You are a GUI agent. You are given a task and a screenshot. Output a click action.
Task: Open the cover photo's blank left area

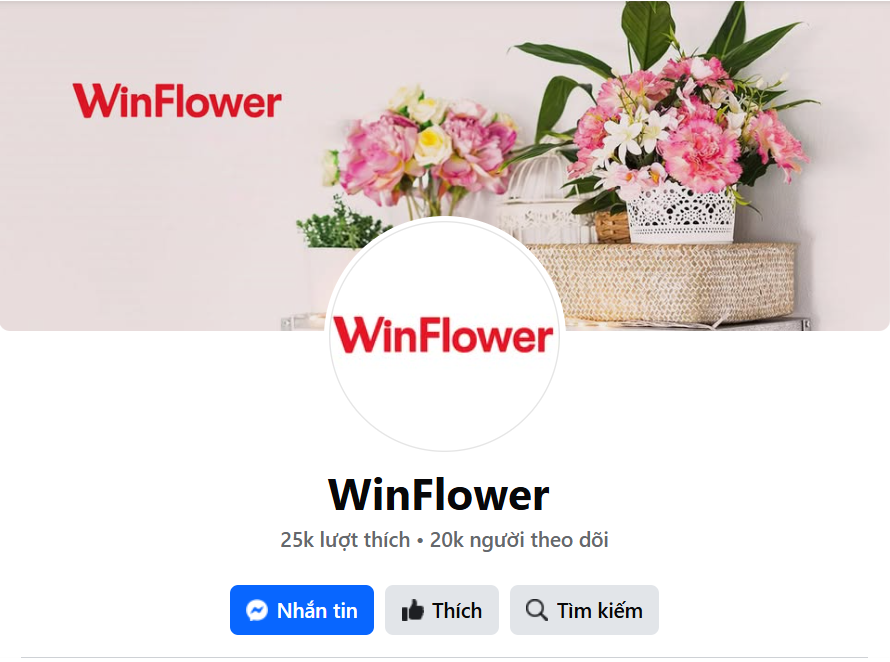pos(142,227)
